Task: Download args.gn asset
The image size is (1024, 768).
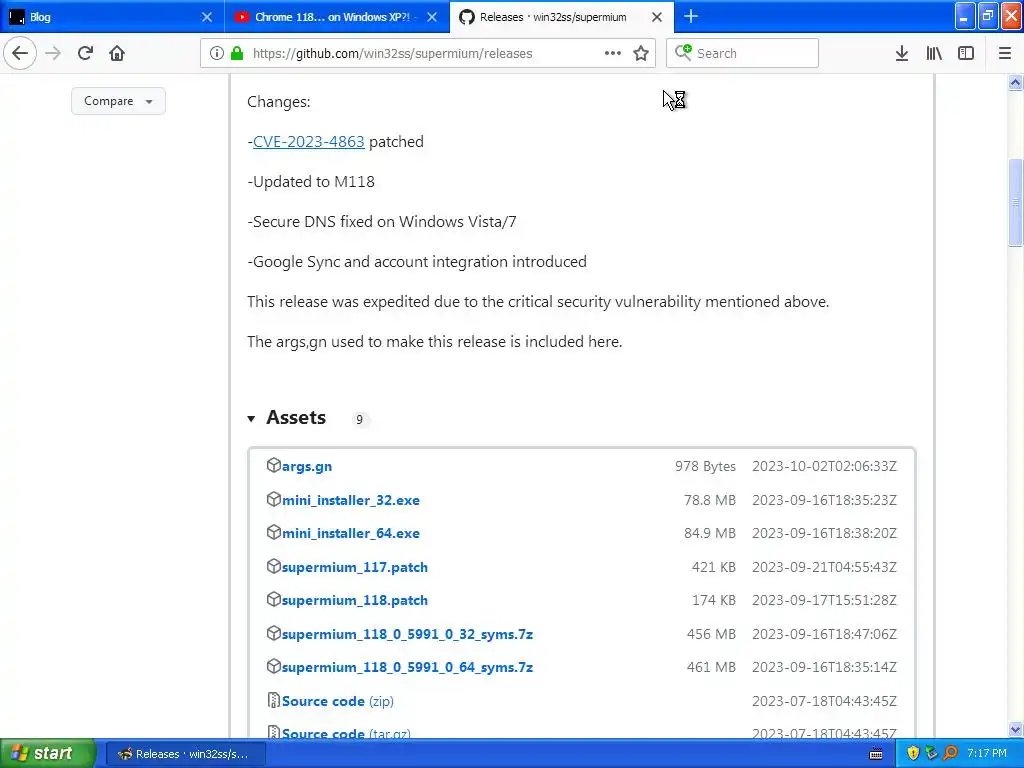Action: [307, 466]
